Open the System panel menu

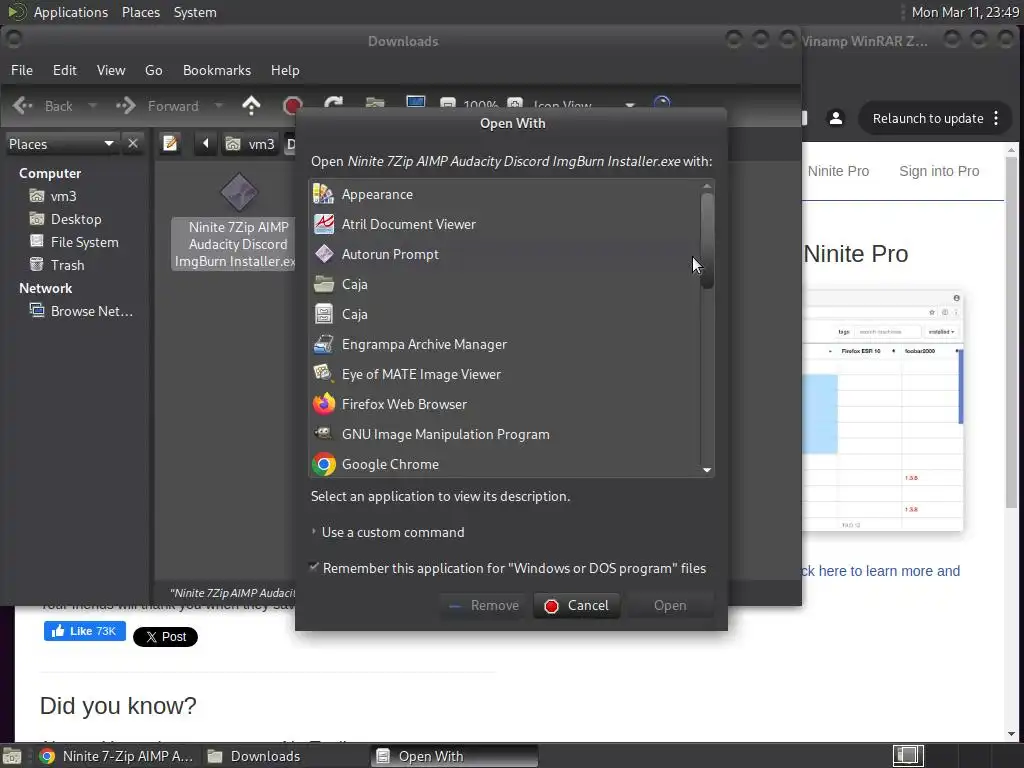coord(195,12)
